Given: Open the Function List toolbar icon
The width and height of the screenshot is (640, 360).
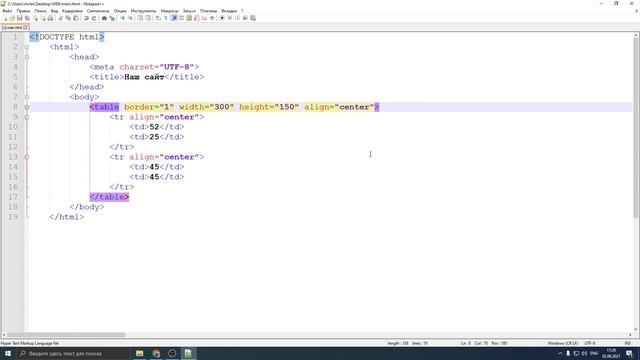Looking at the screenshot, I should click(197, 18).
